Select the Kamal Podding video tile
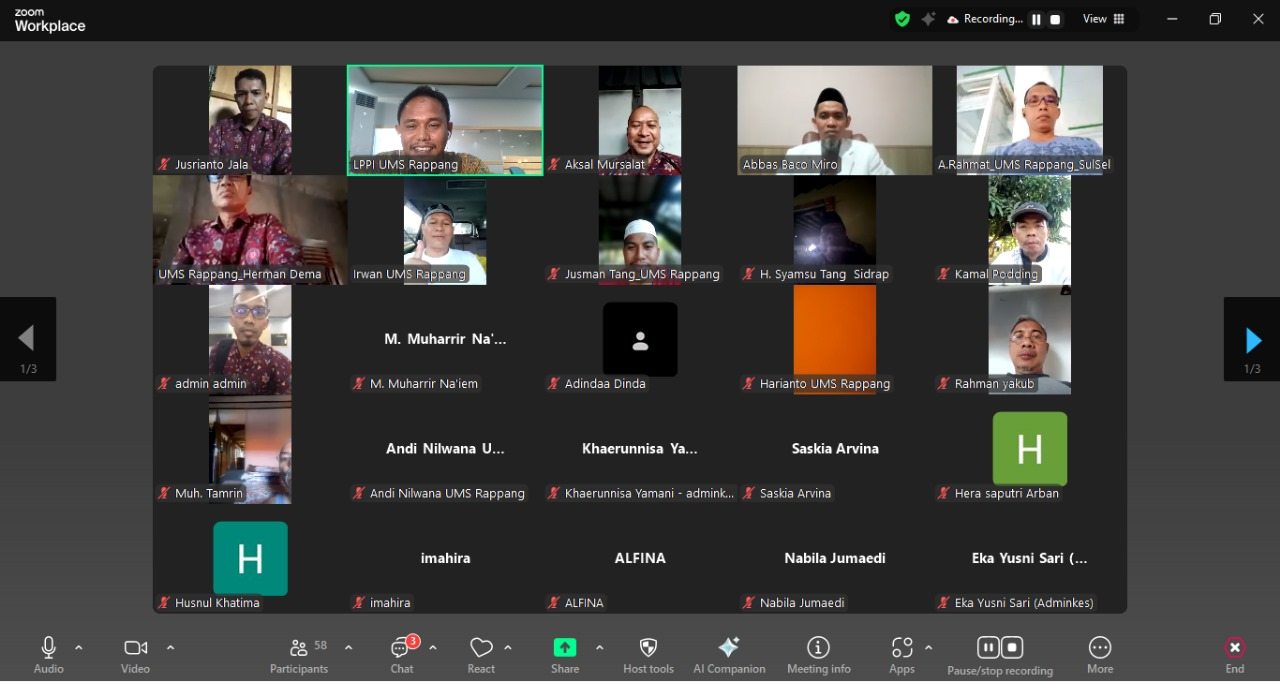 pos(1030,230)
